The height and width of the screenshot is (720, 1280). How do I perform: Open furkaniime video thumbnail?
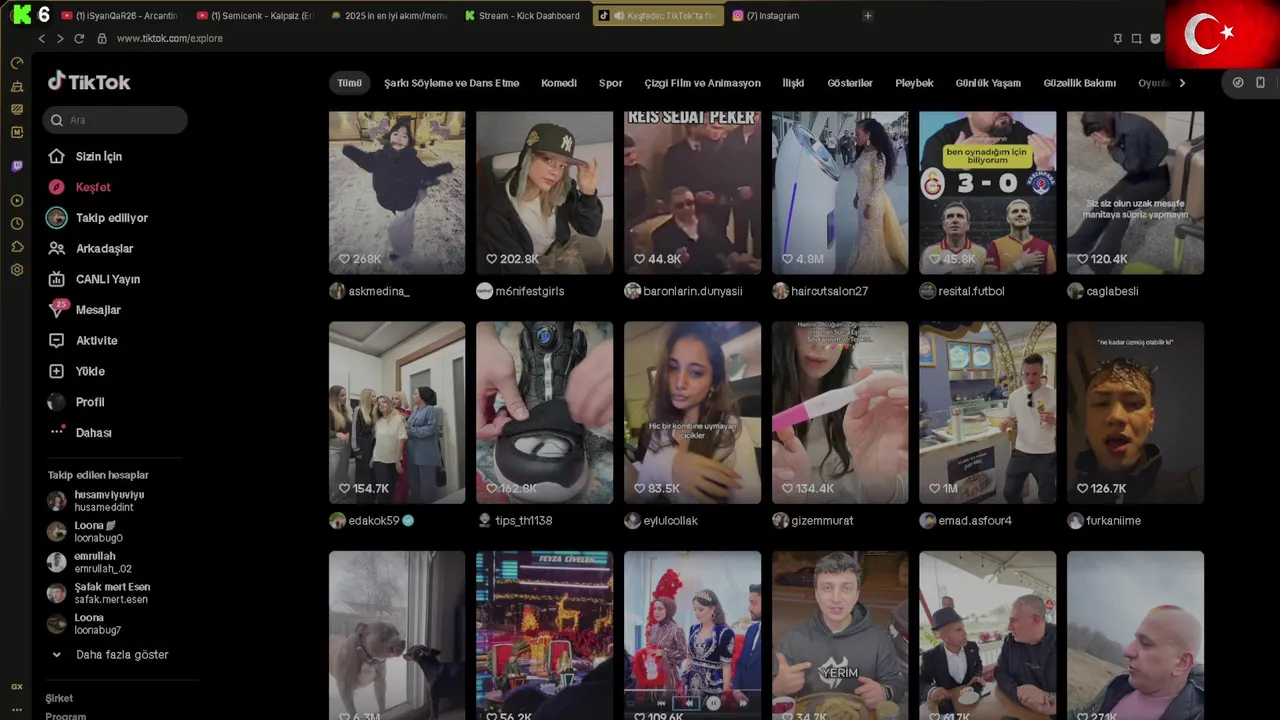(x=1135, y=412)
